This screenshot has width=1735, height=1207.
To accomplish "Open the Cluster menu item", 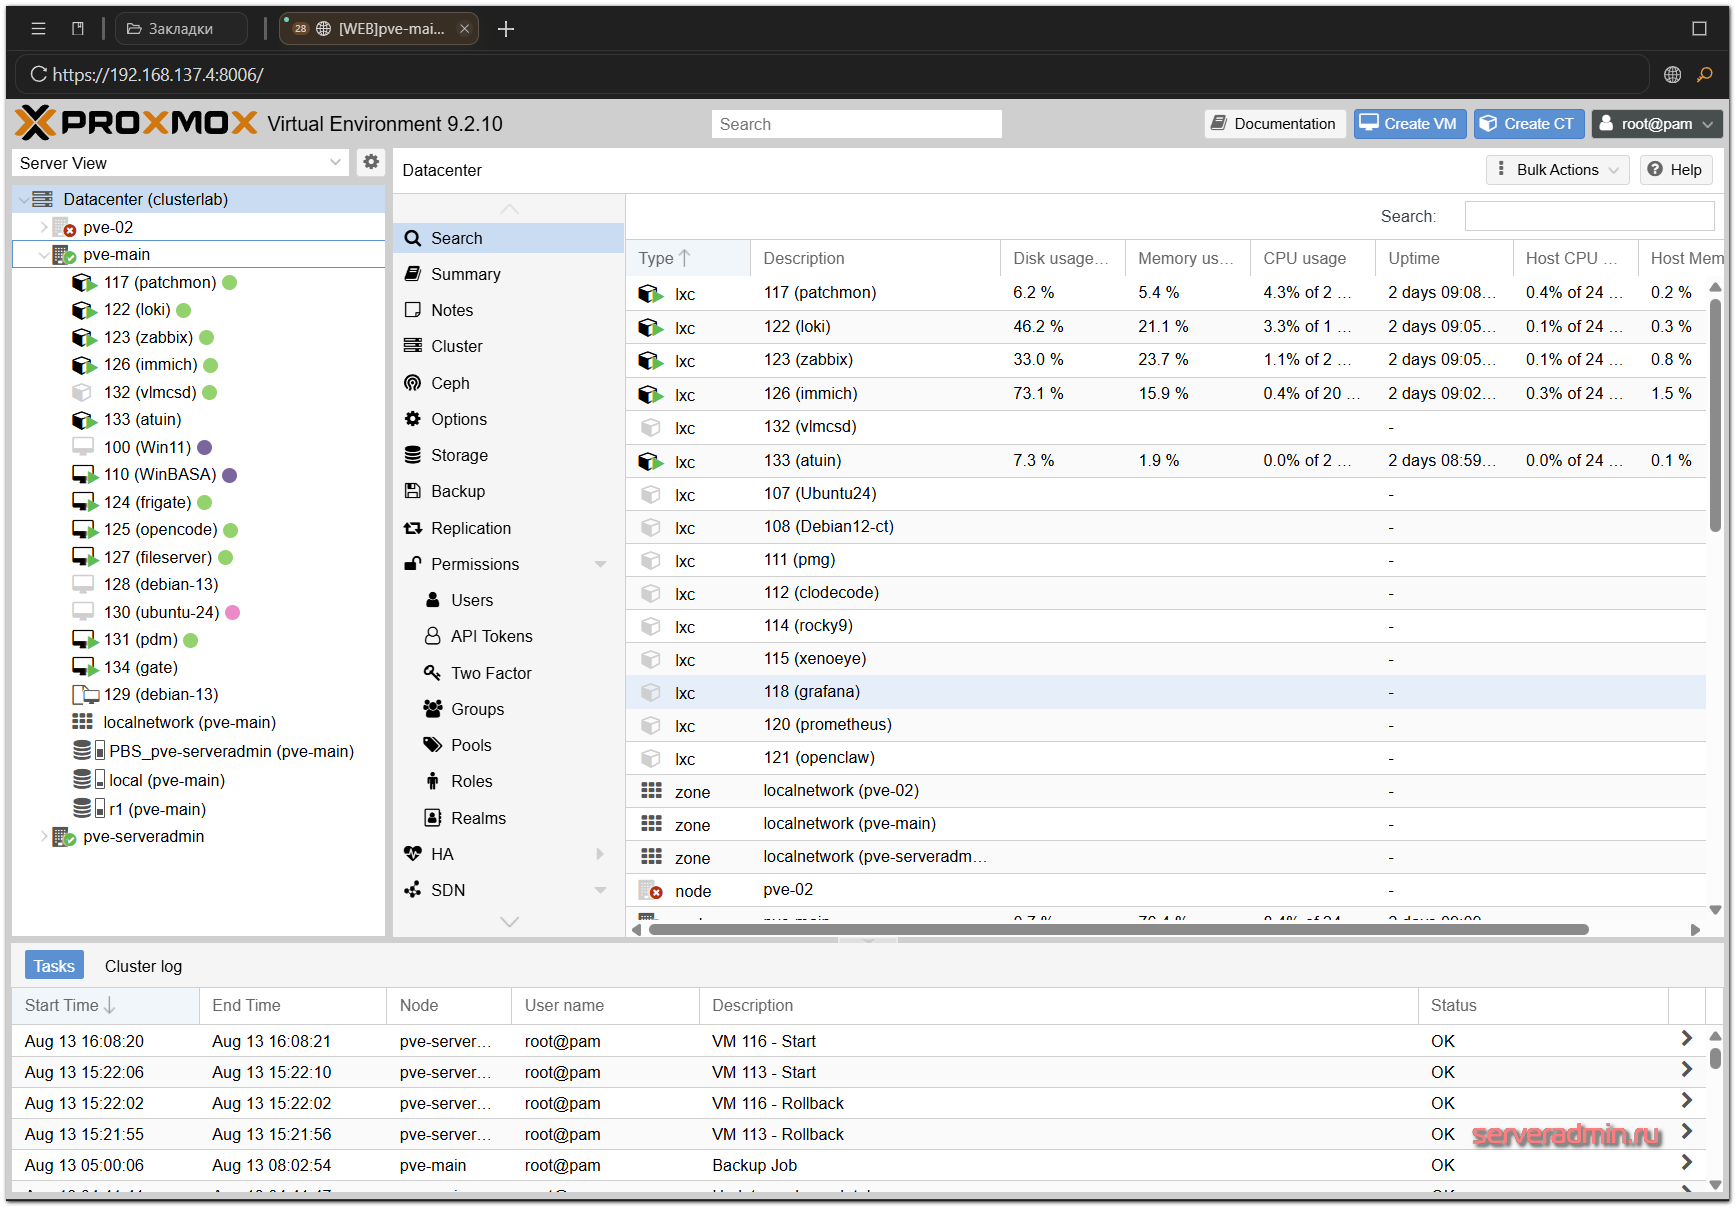I will tap(508, 346).
